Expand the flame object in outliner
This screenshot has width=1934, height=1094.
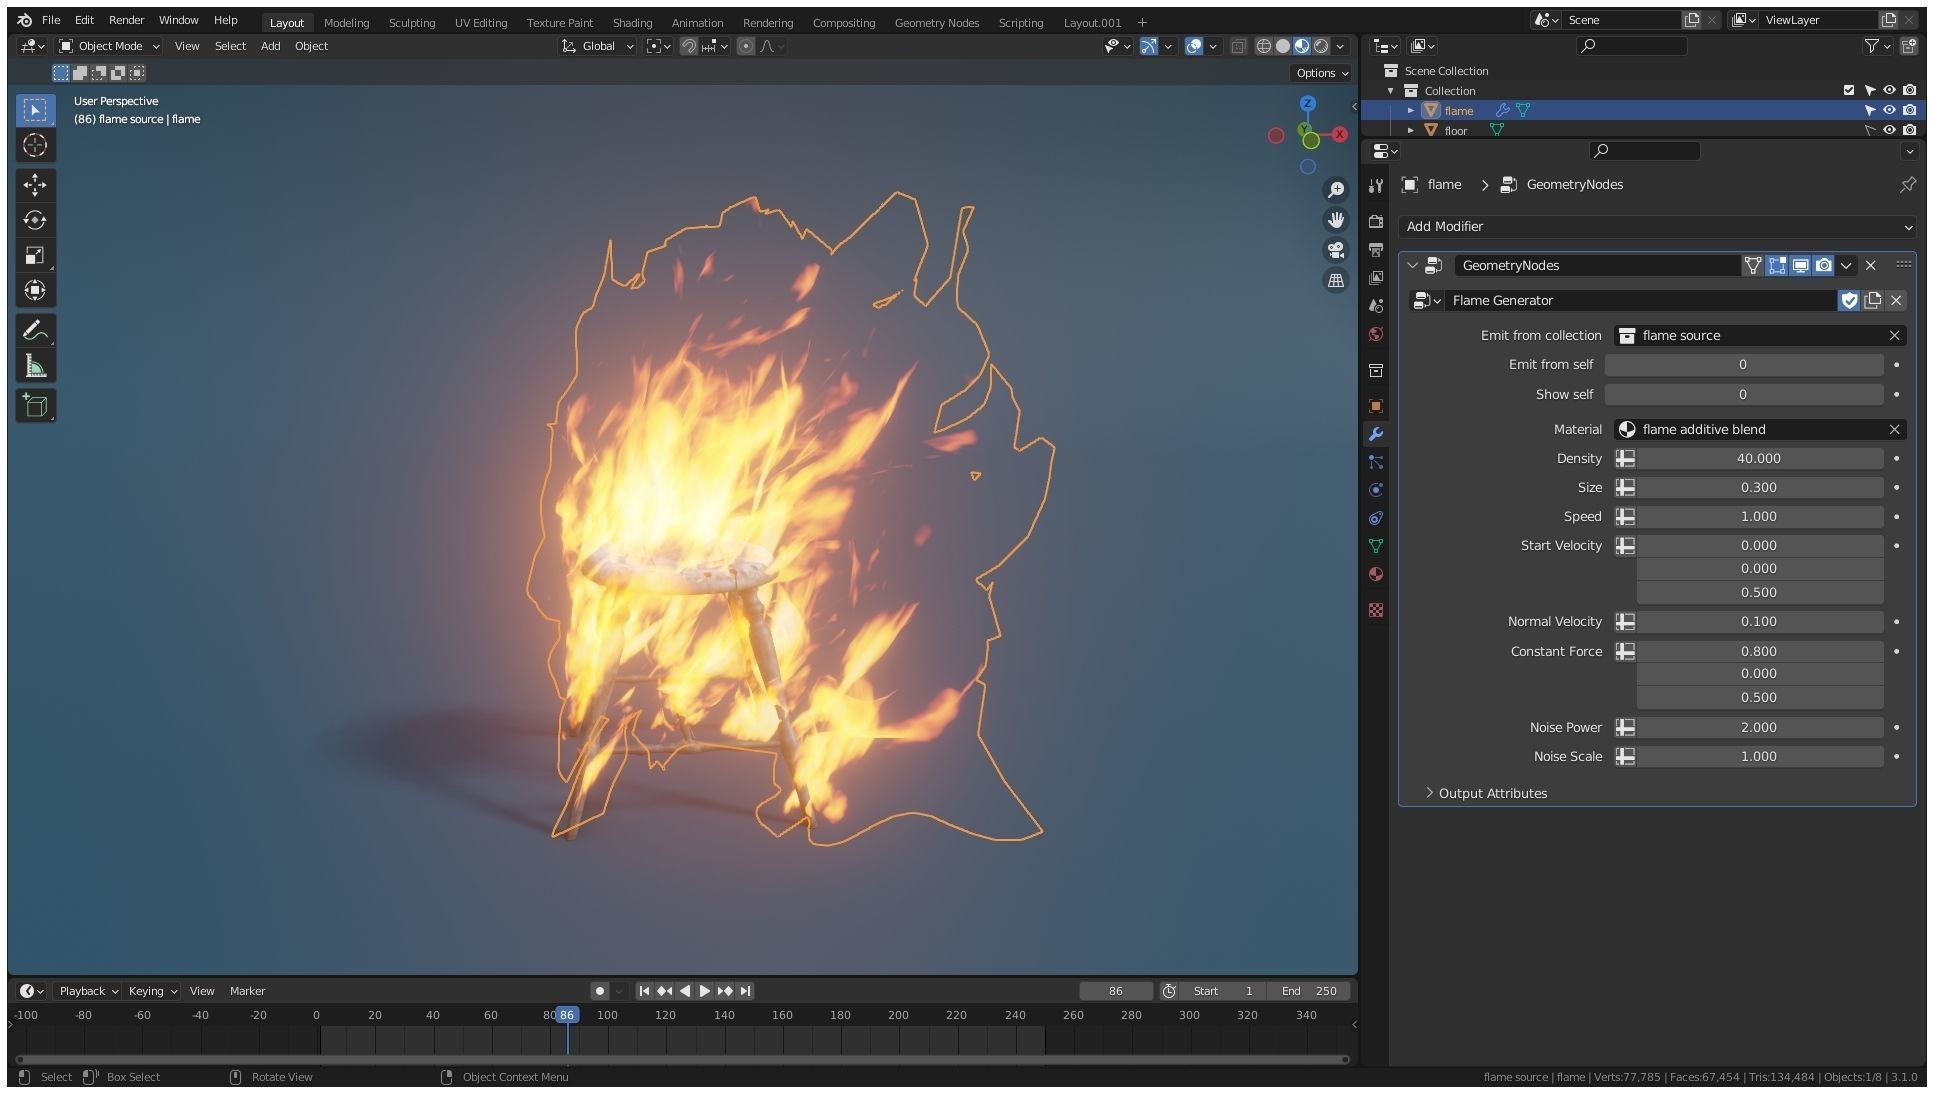coord(1411,111)
